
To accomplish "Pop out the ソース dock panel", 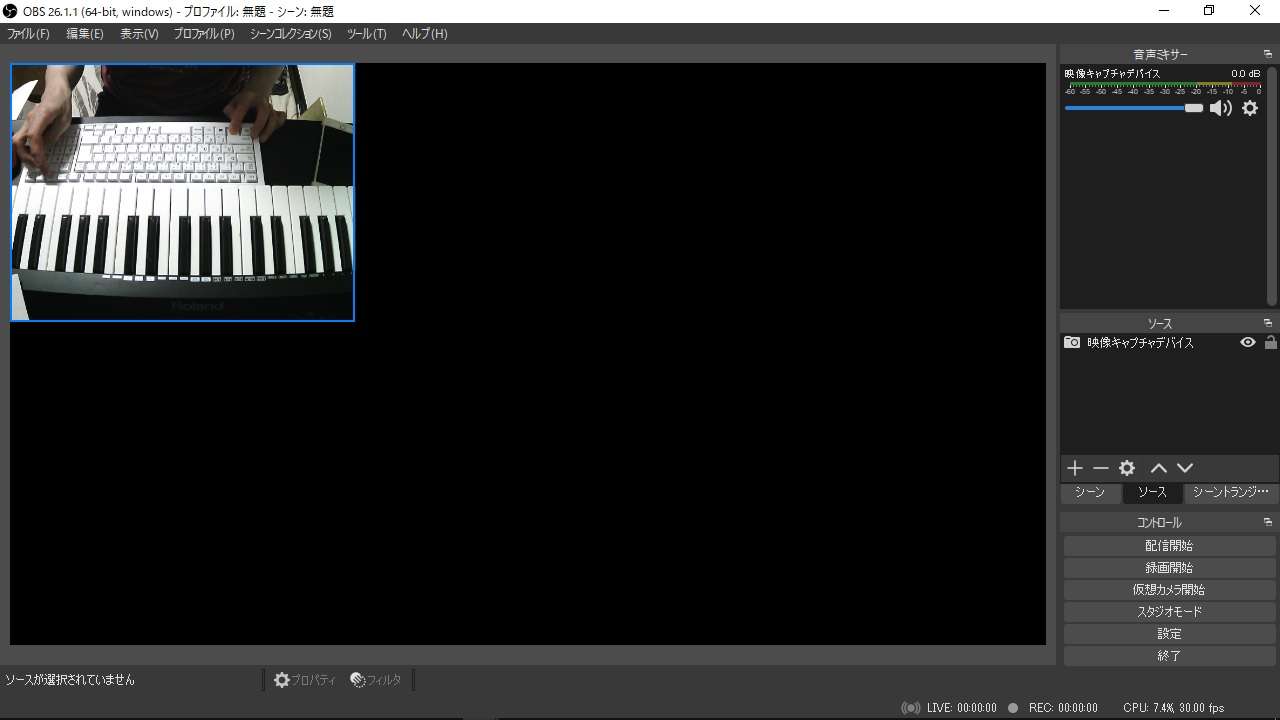I will 1268,323.
